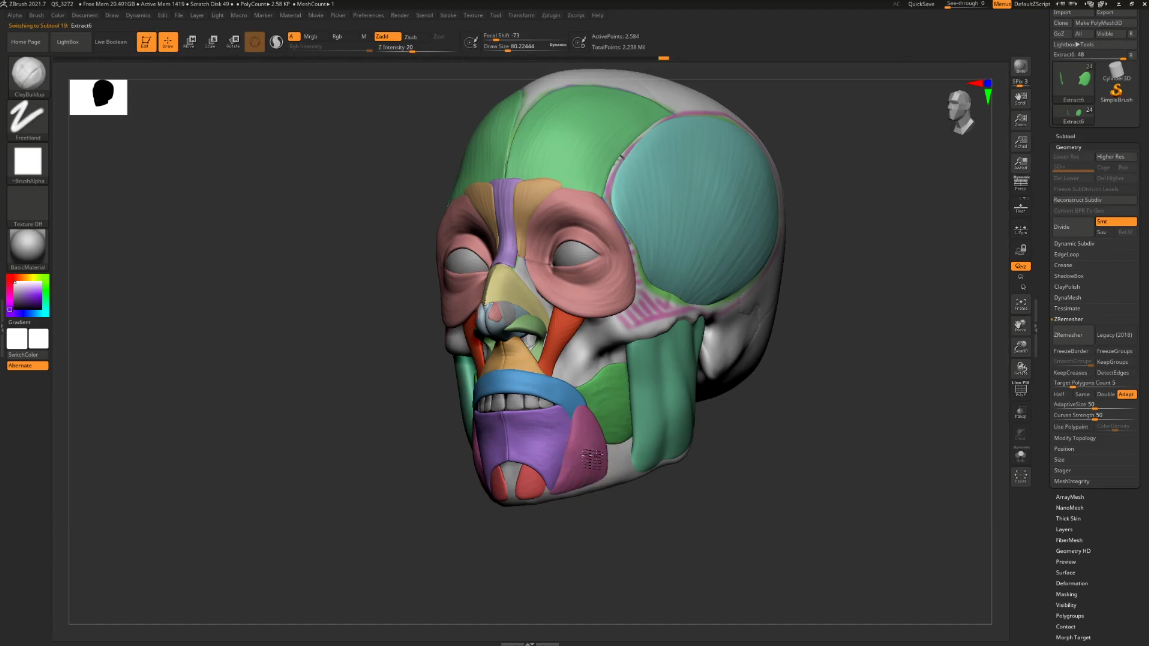1149x646 pixels.
Task: Click the Frame icon in right shelf
Action: click(x=1020, y=304)
